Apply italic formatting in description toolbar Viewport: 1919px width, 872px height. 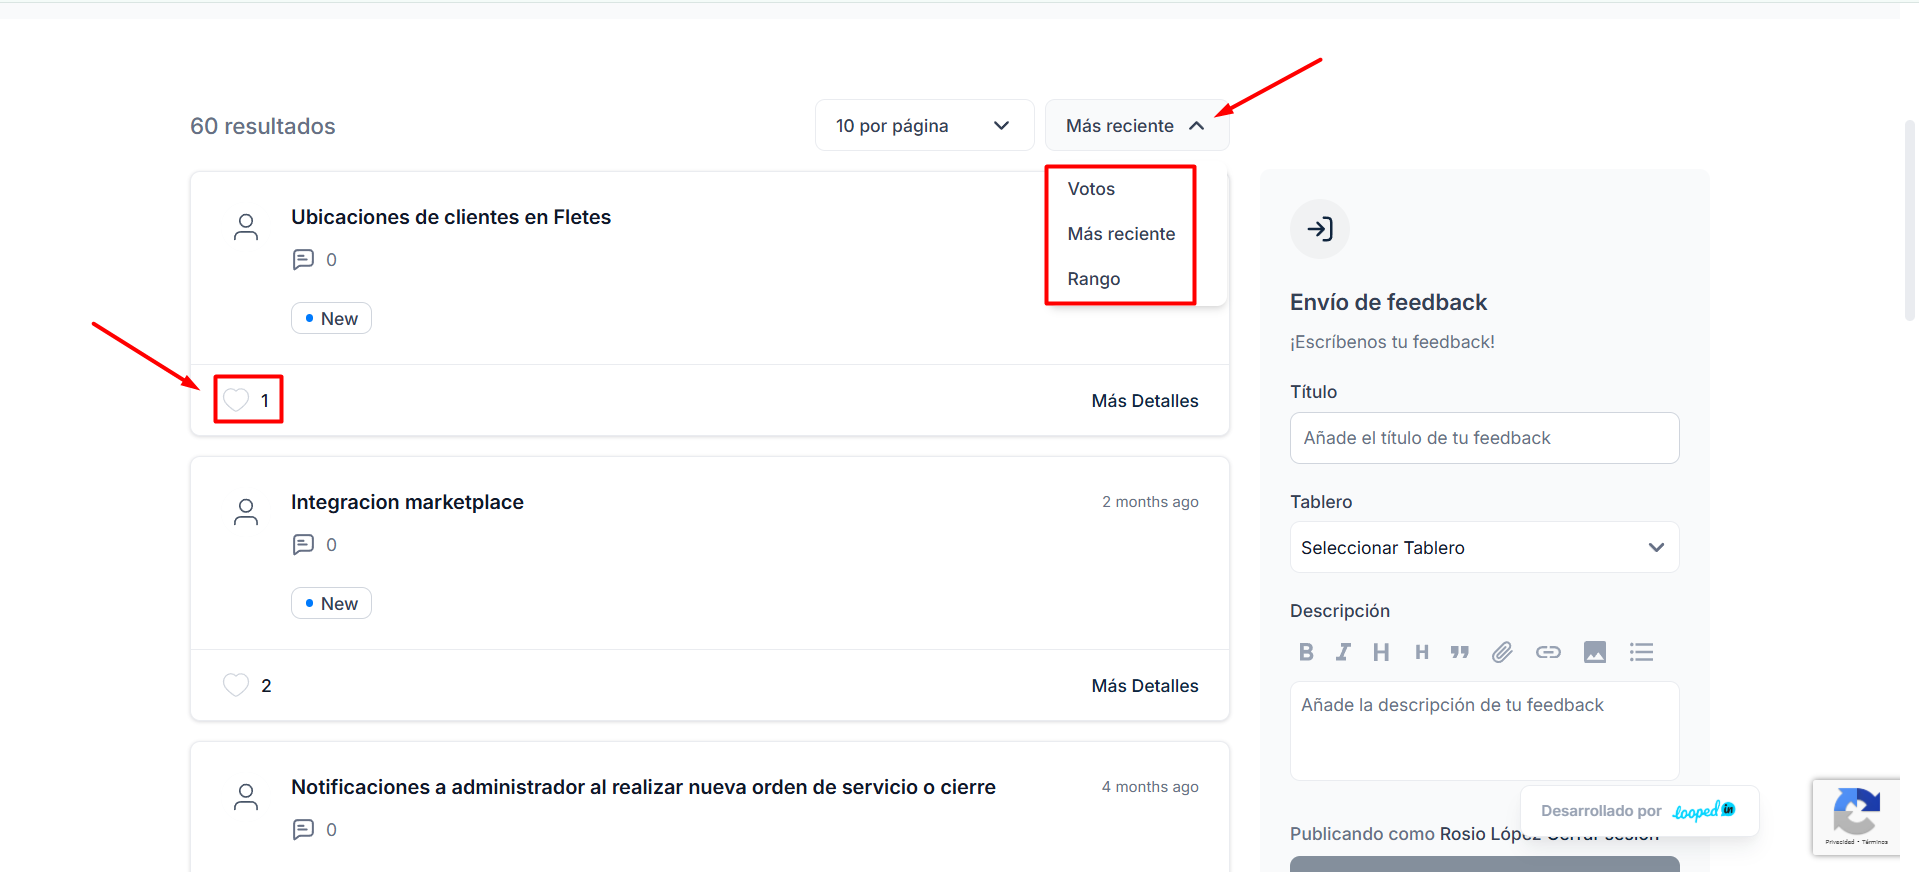pos(1343,652)
